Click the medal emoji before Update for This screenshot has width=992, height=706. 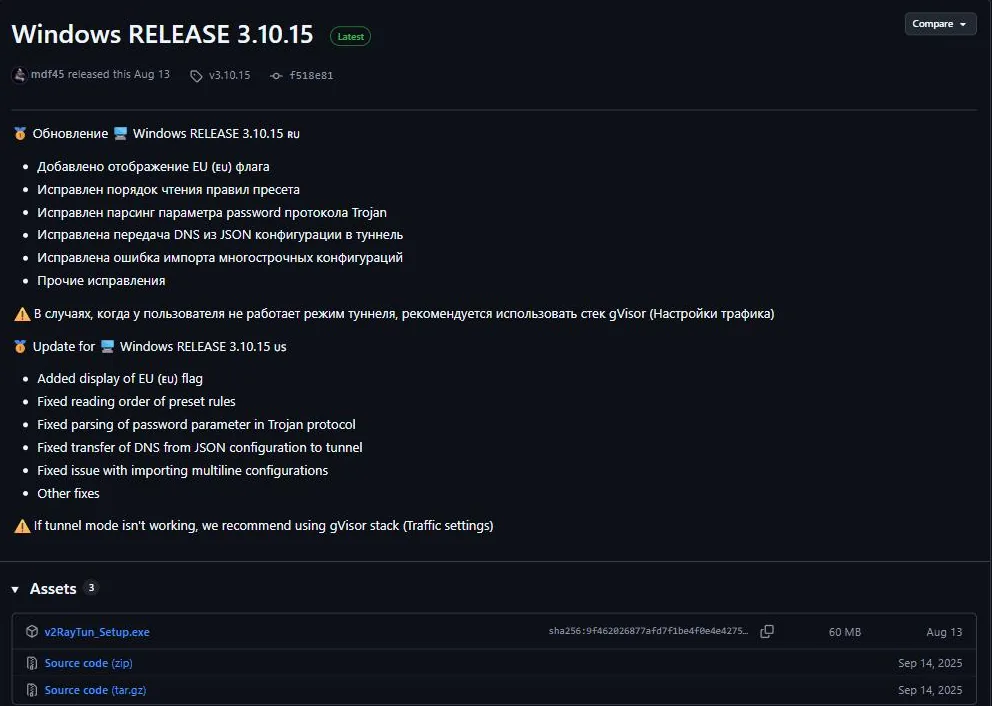[x=20, y=347]
